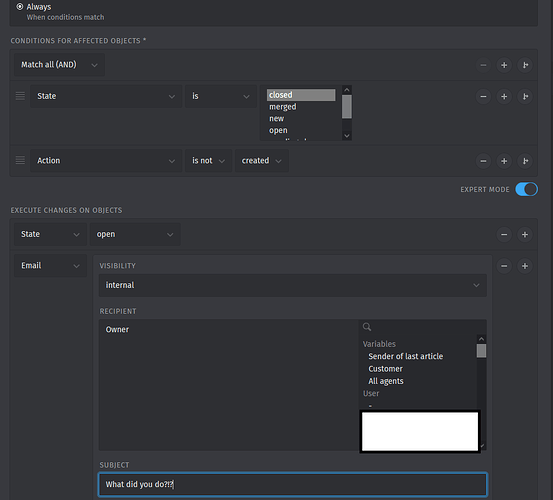The width and height of the screenshot is (553, 500).
Task: Toggle the Expert Mode switch
Action: 526,189
